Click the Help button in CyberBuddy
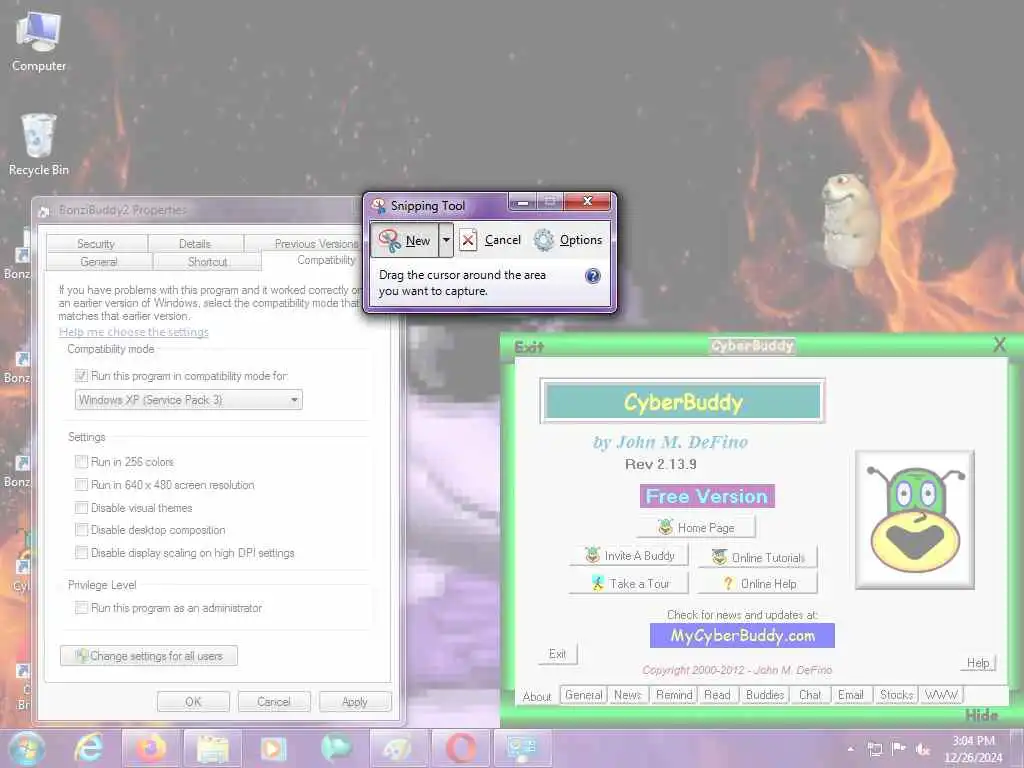Viewport: 1024px width, 768px height. [x=978, y=663]
